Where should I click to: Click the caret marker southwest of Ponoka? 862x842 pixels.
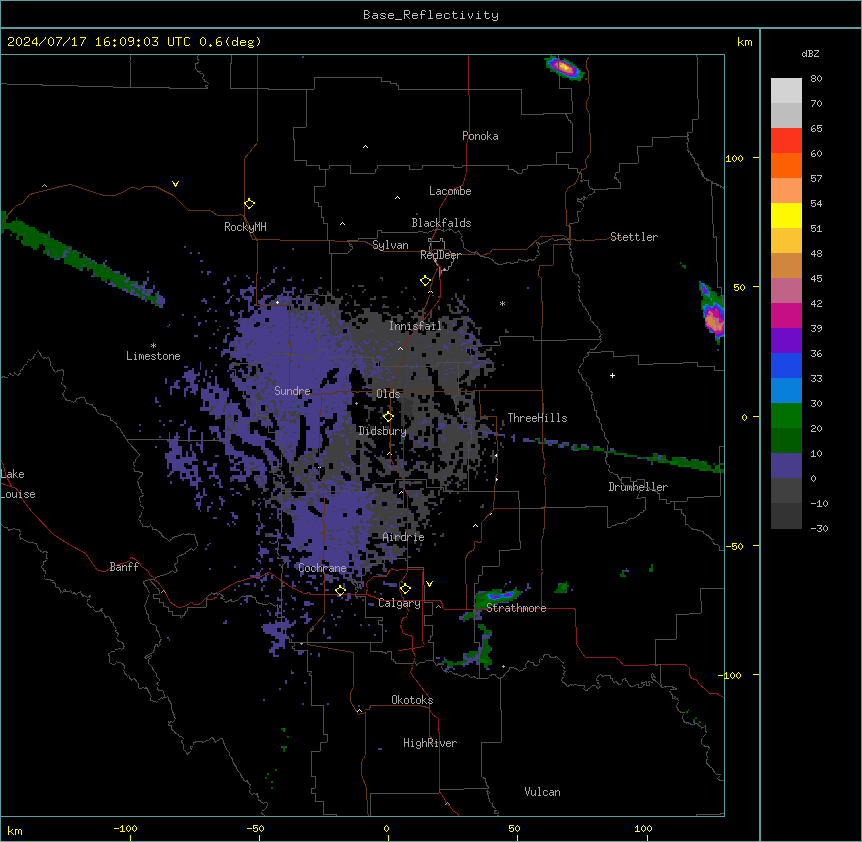pyautogui.click(x=366, y=147)
